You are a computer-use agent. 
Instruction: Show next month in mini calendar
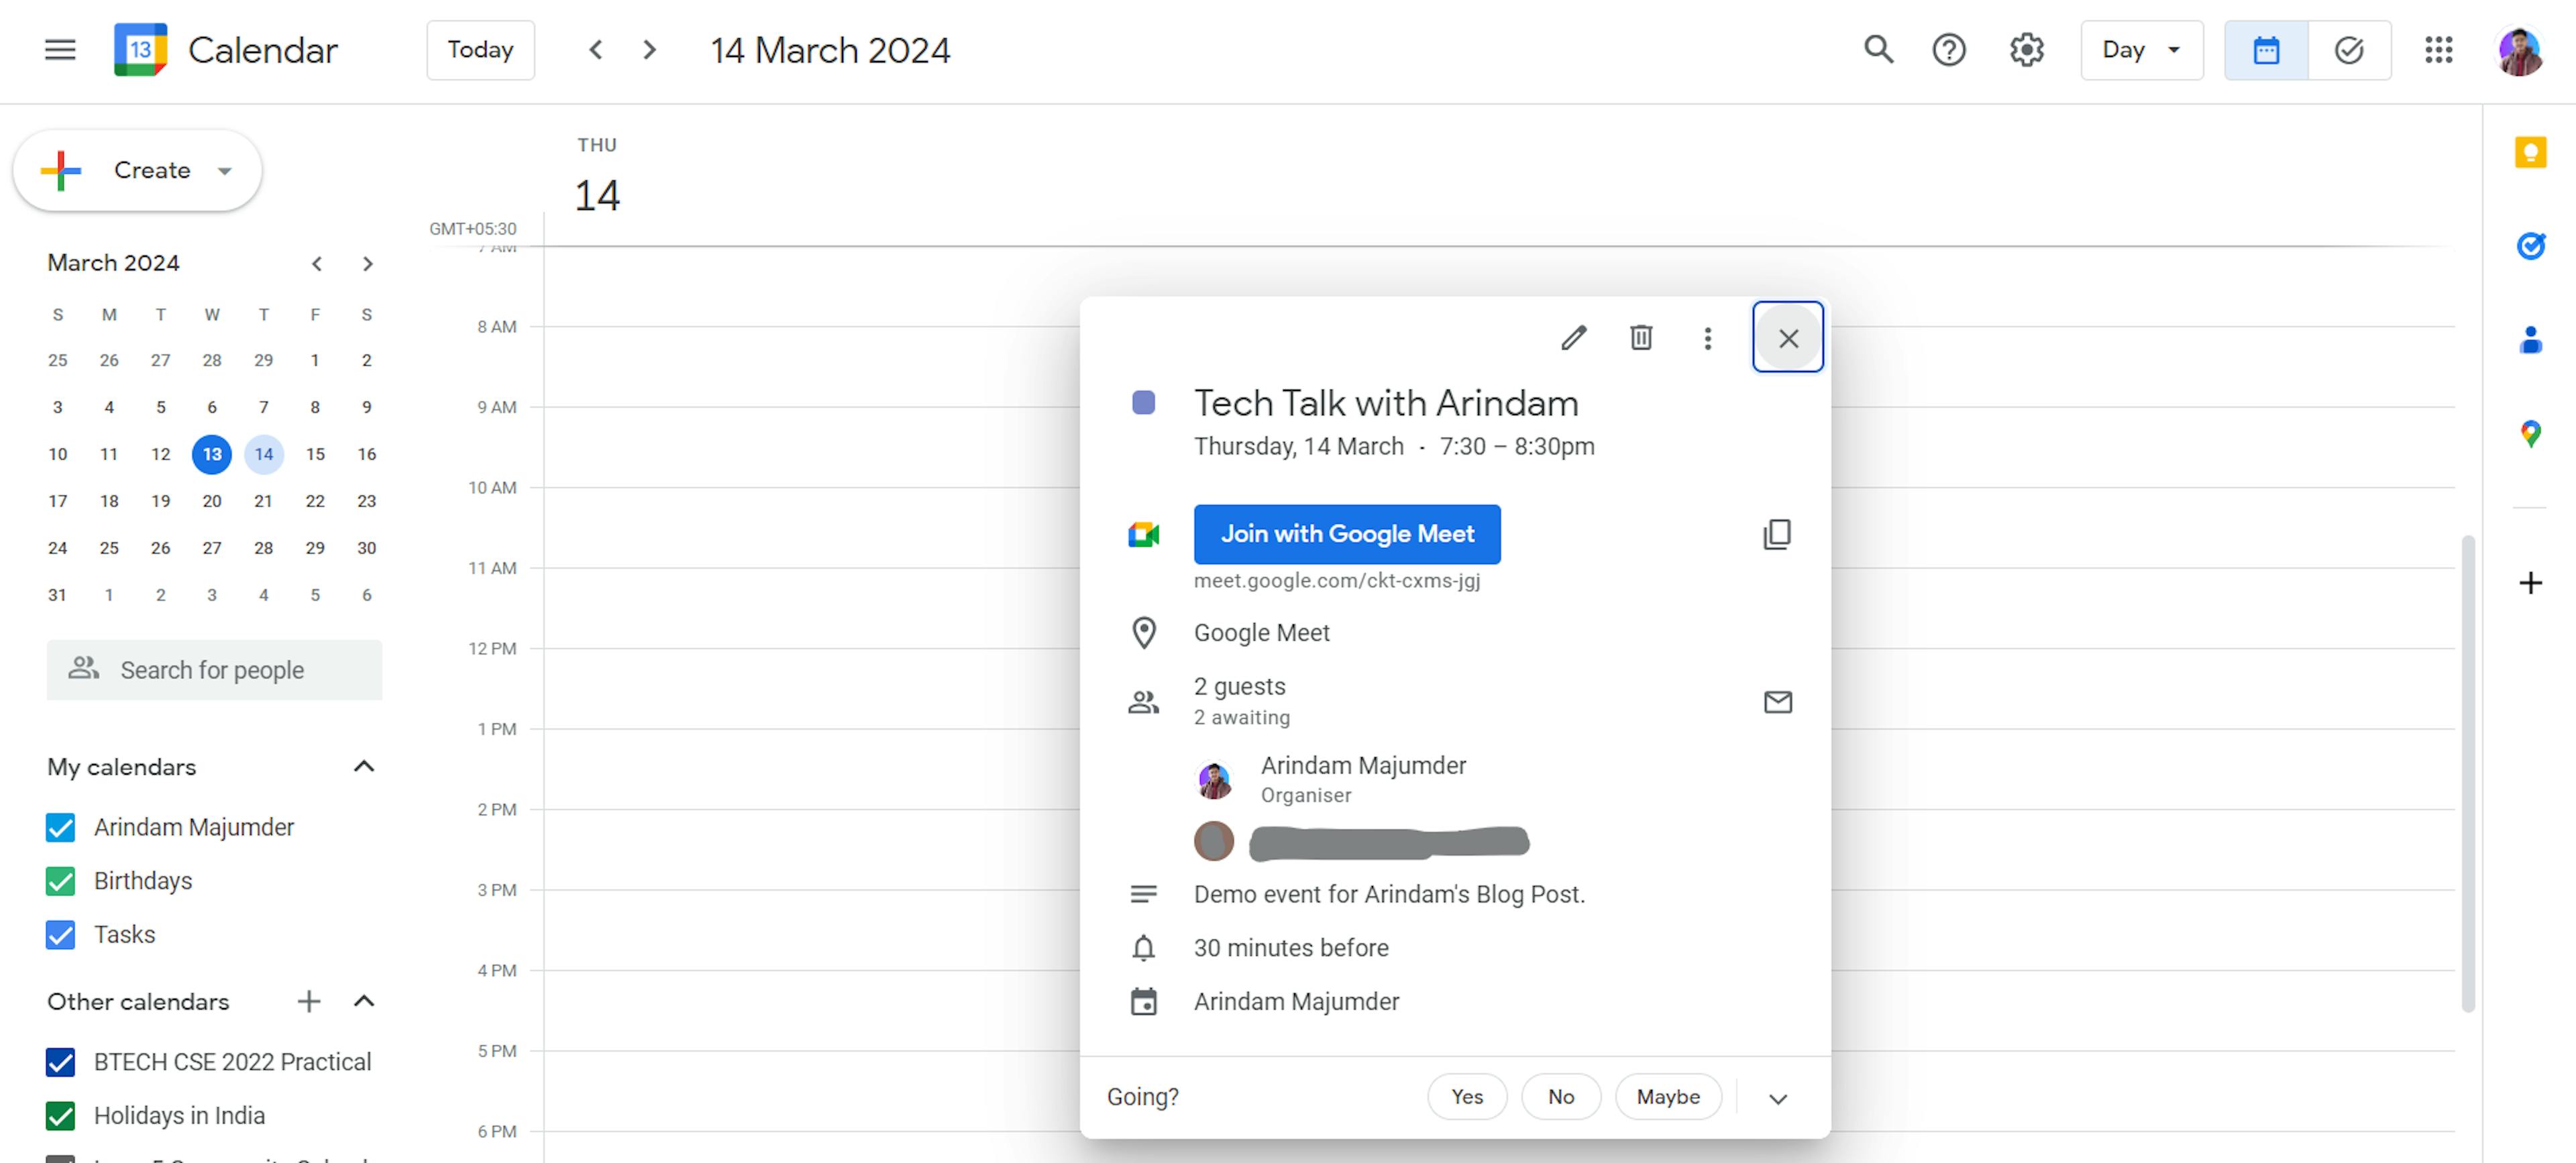coord(367,264)
